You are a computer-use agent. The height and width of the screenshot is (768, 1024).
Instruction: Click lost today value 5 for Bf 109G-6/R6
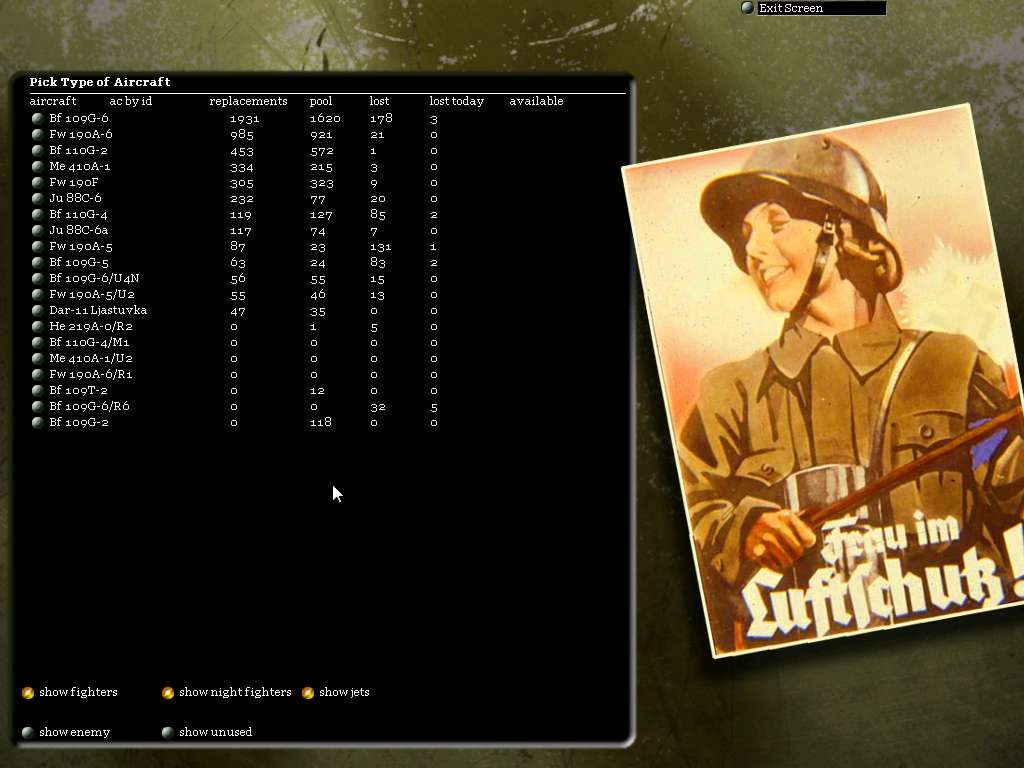coord(434,407)
